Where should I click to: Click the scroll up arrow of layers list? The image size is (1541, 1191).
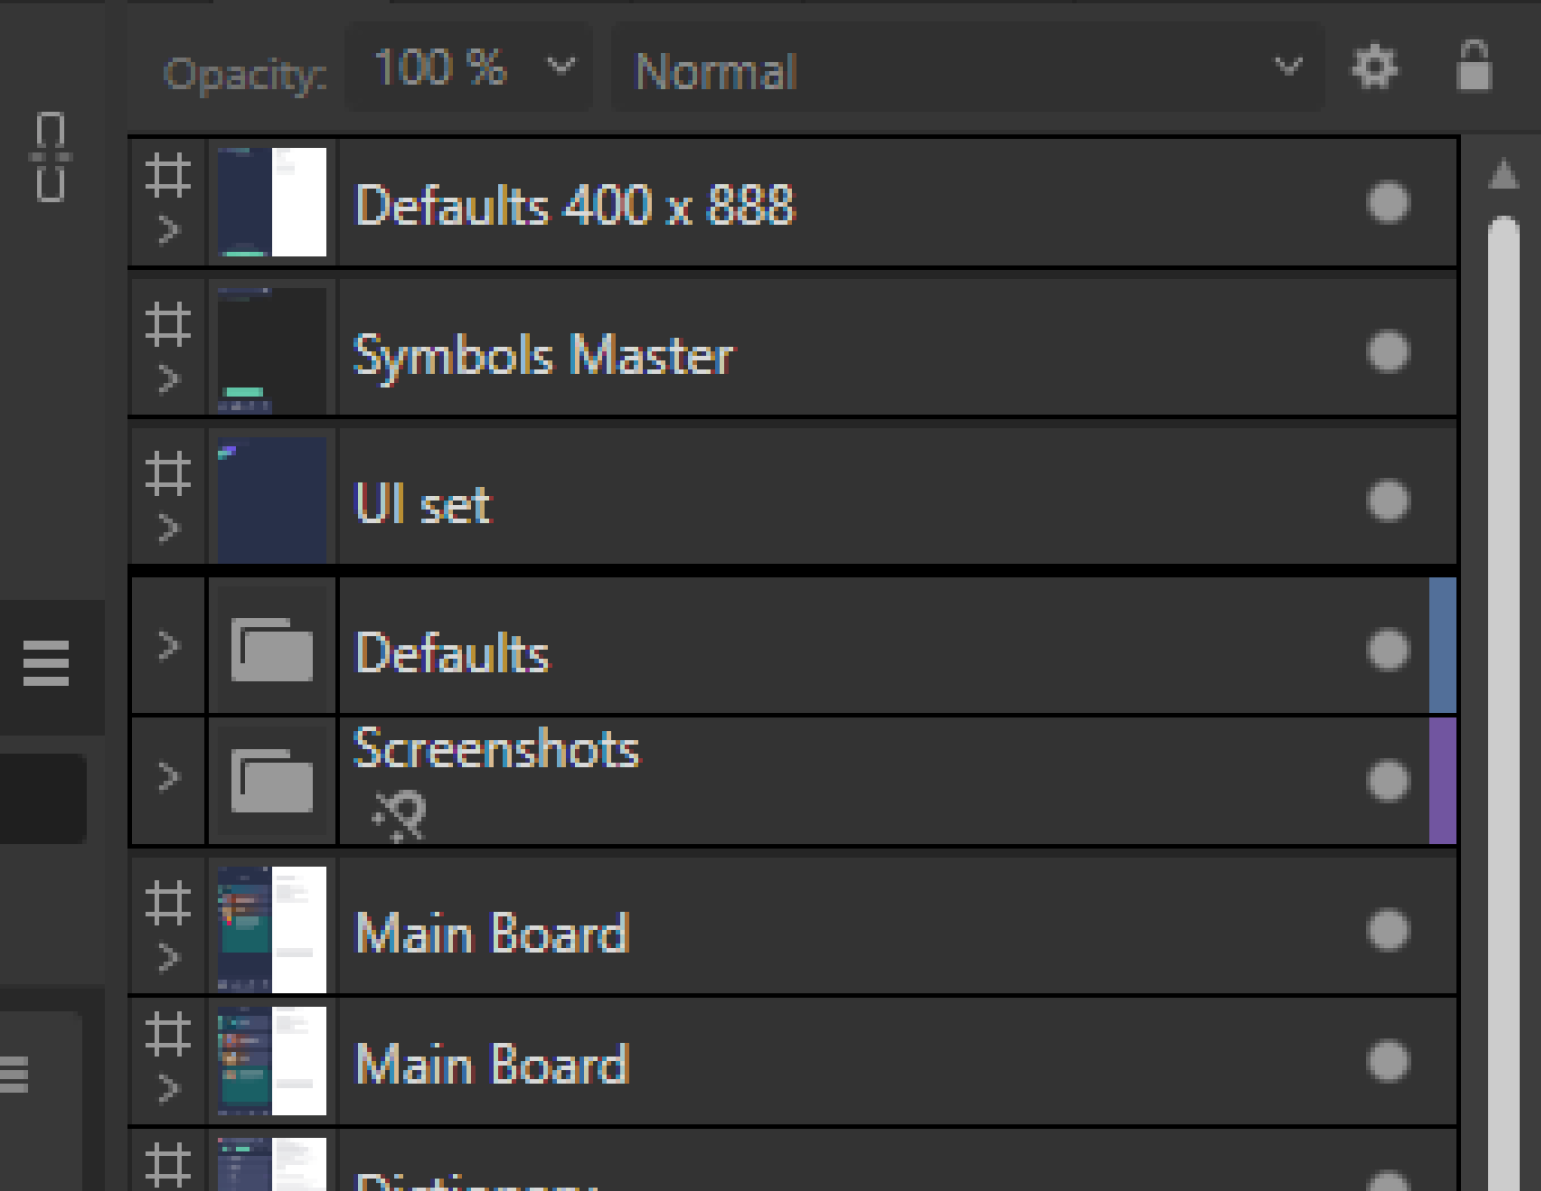[x=1504, y=174]
